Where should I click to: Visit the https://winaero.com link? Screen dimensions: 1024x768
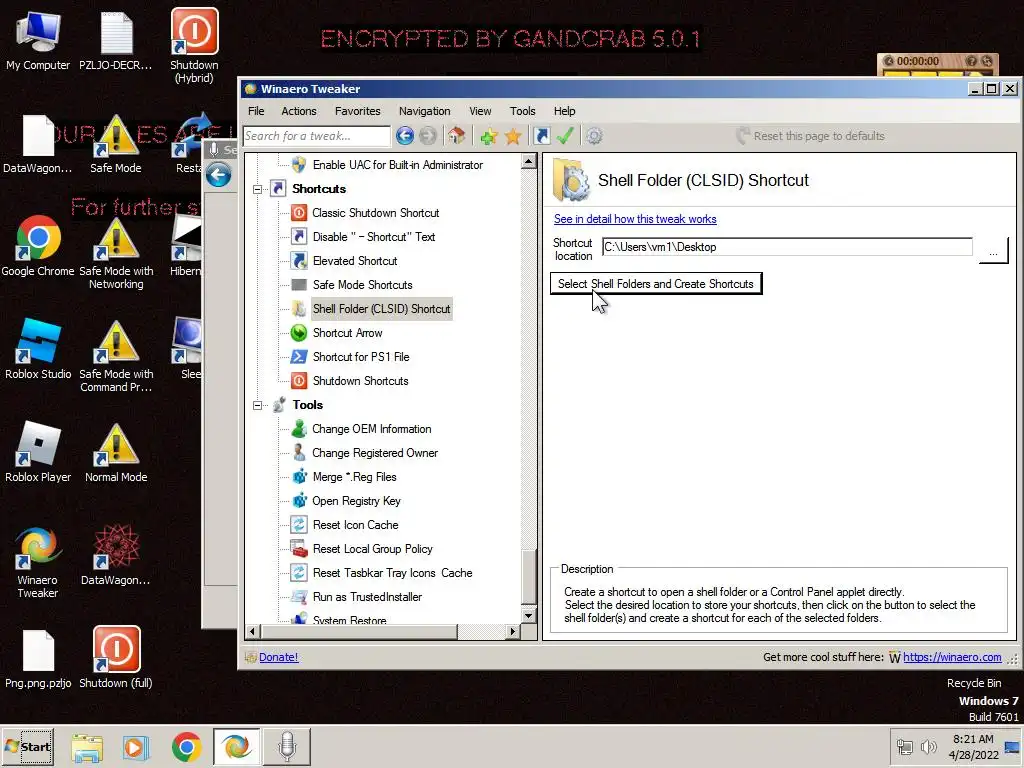952,657
